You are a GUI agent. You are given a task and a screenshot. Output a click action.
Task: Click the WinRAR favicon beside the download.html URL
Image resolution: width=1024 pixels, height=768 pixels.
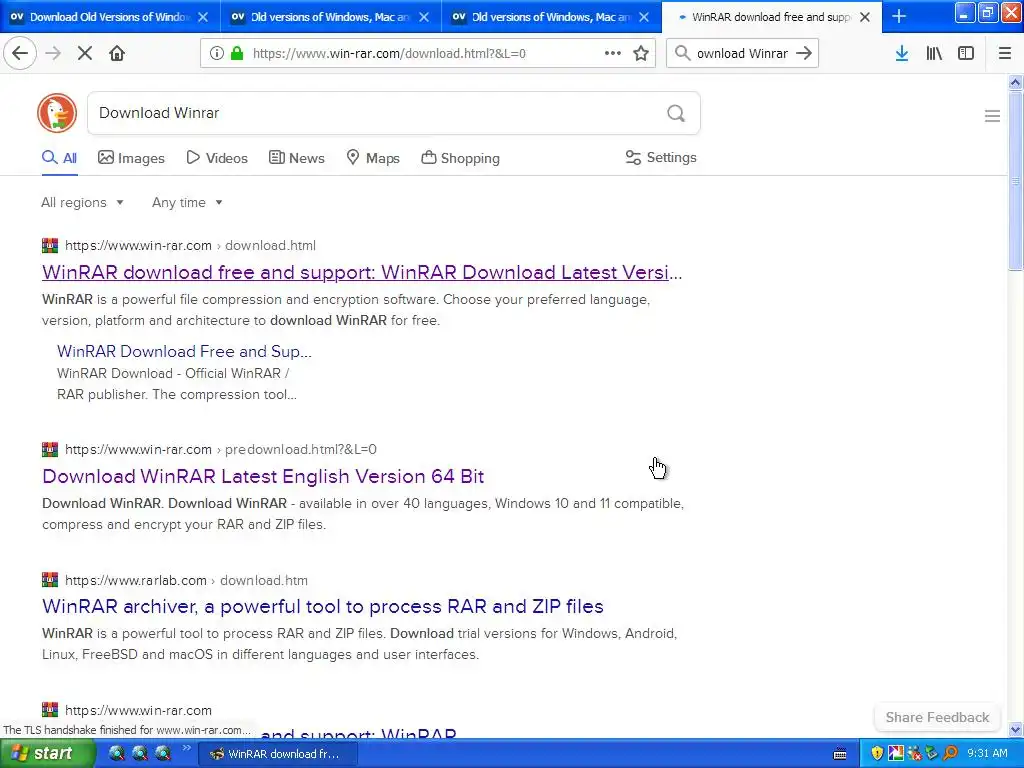click(x=50, y=246)
